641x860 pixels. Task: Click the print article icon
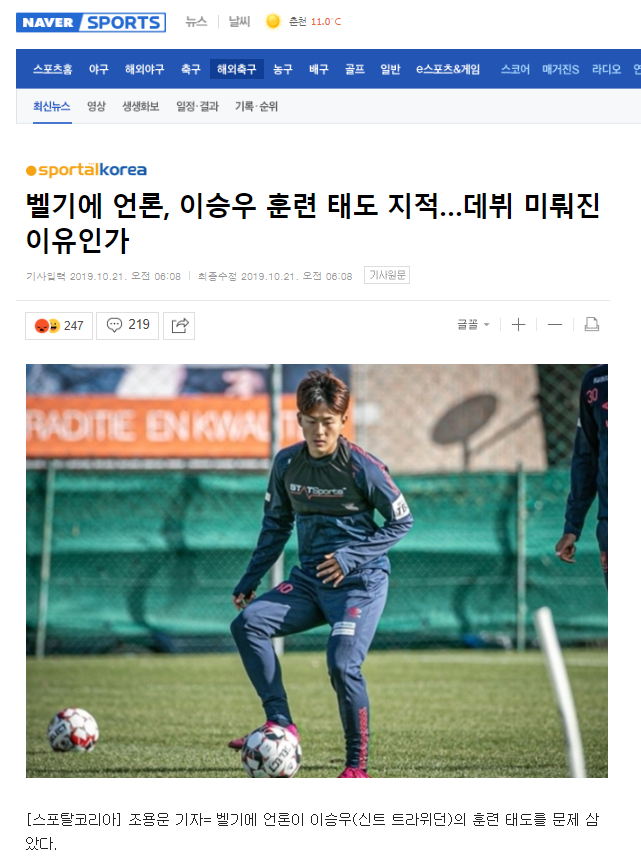coord(592,325)
